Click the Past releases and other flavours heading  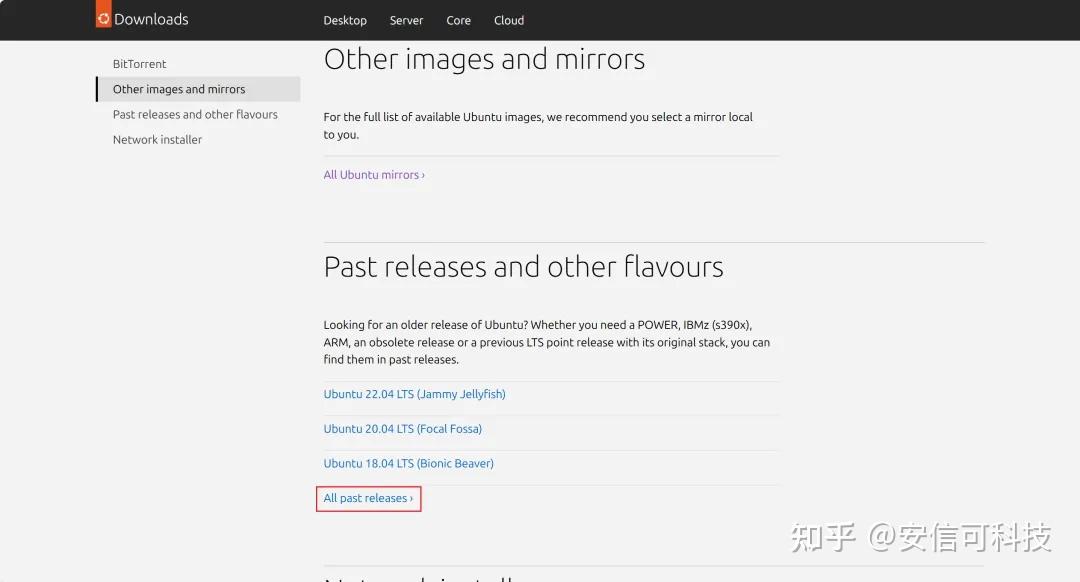click(523, 267)
